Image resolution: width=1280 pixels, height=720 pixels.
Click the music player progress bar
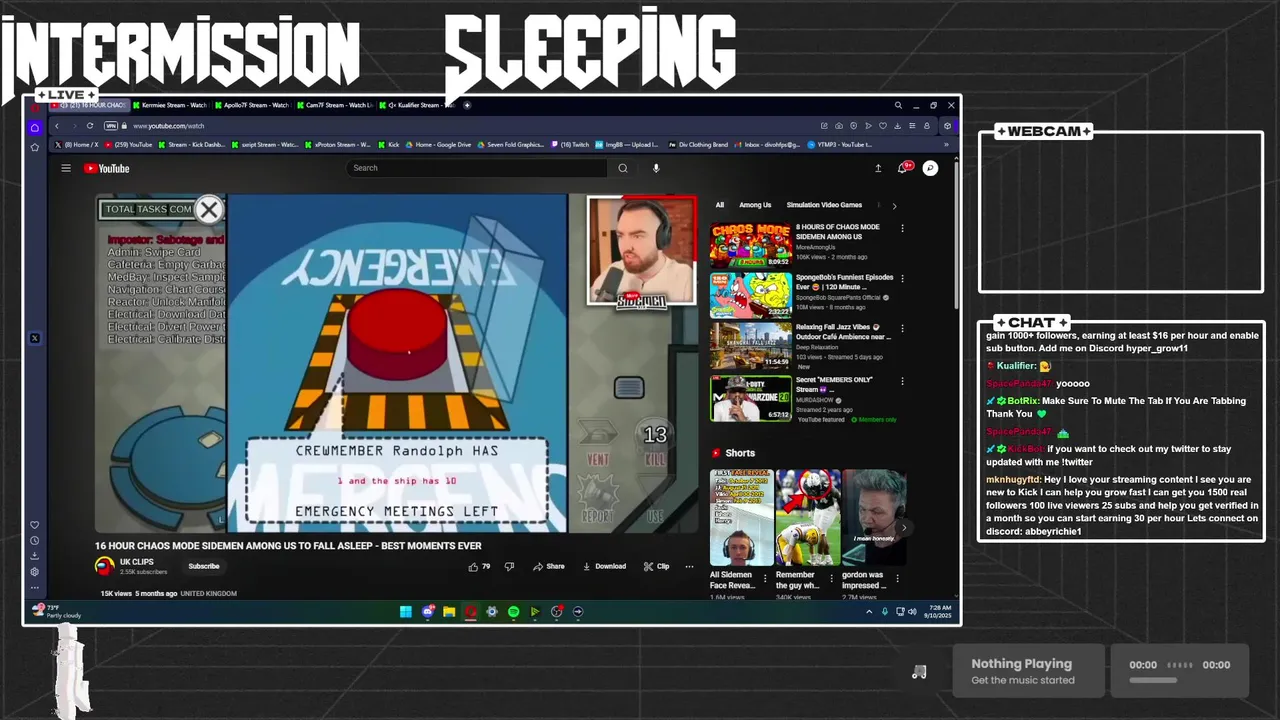pyautogui.click(x=1153, y=680)
